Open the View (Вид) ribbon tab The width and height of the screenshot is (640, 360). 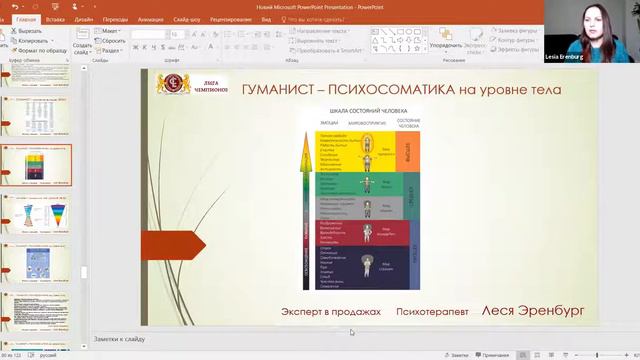pyautogui.click(x=266, y=20)
